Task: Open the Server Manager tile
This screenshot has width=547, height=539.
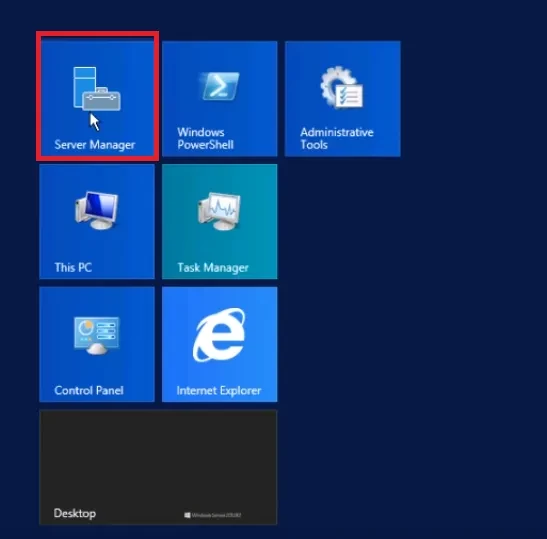Action: click(97, 98)
